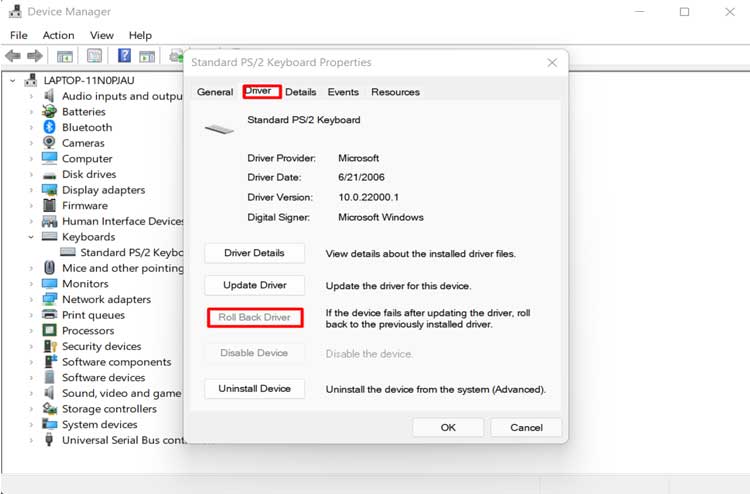This screenshot has height=494, width=750.
Task: Switch to the Events tab
Action: [x=343, y=92]
